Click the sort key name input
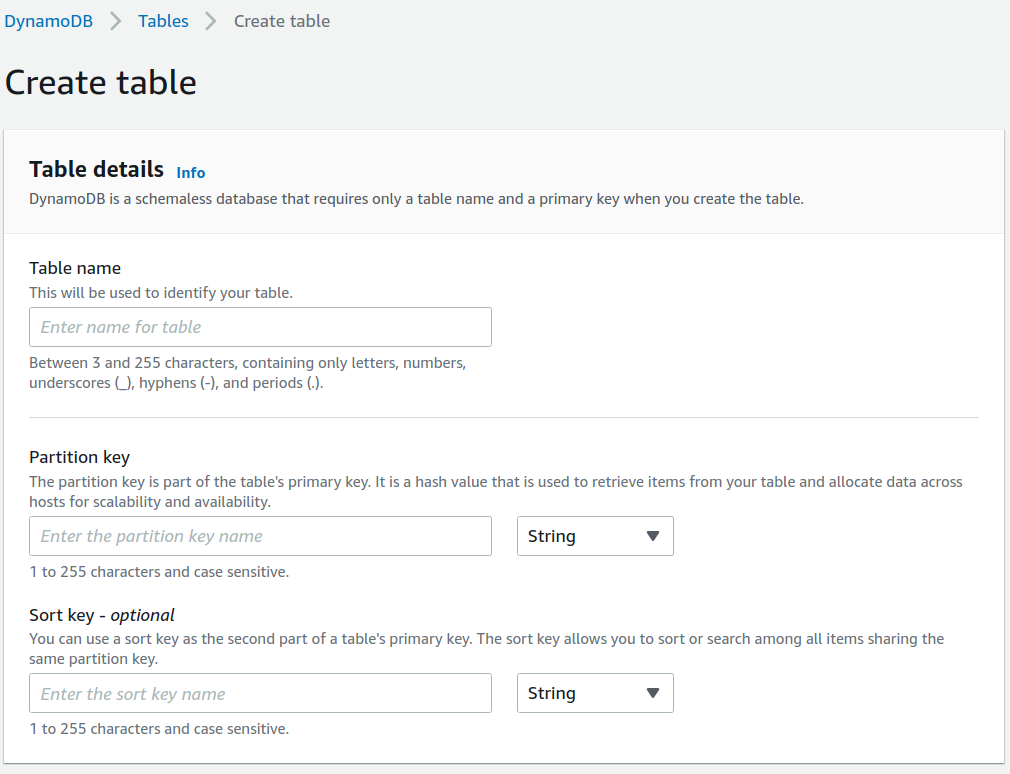 point(260,693)
